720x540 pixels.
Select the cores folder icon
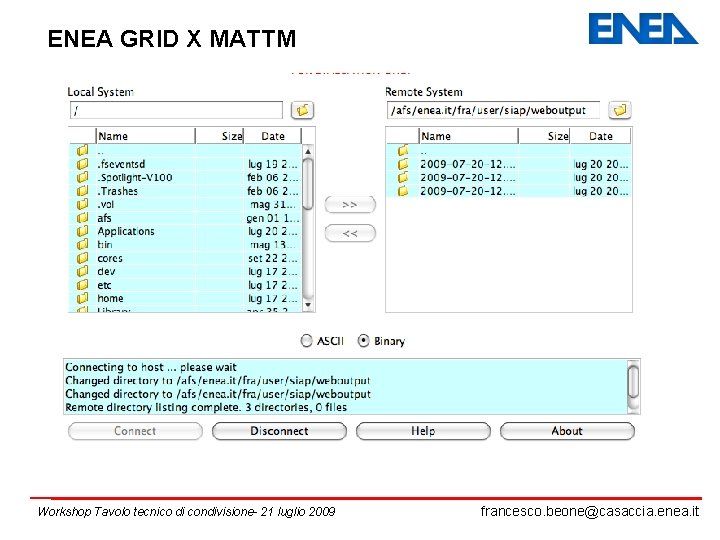click(x=83, y=258)
